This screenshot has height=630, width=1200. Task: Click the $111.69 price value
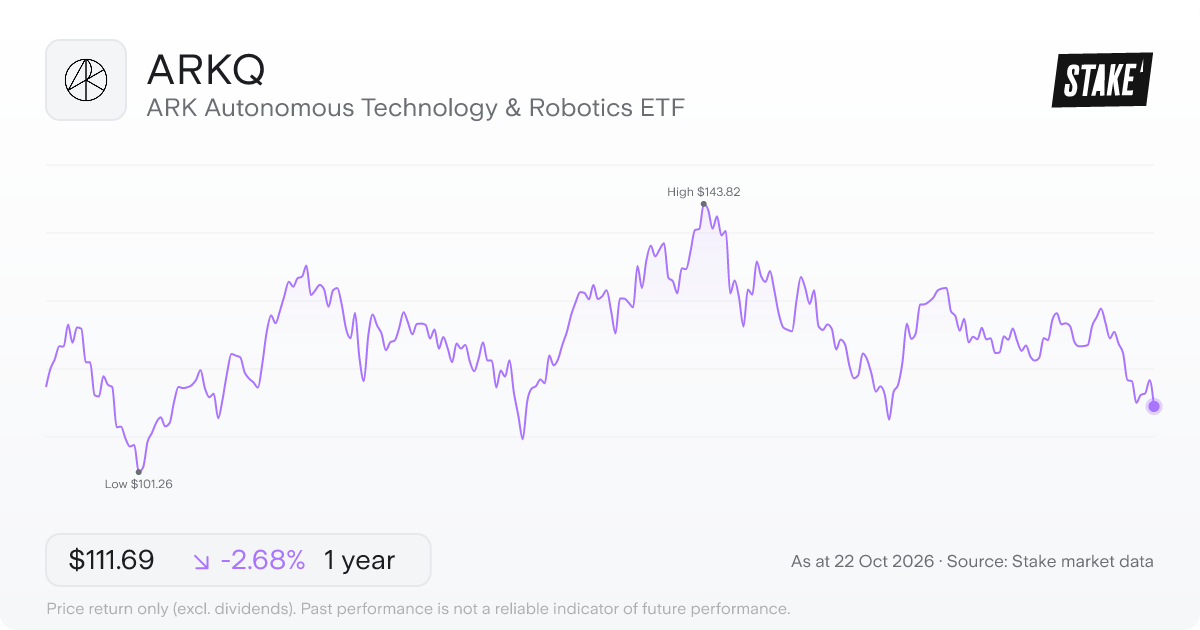pyautogui.click(x=111, y=560)
